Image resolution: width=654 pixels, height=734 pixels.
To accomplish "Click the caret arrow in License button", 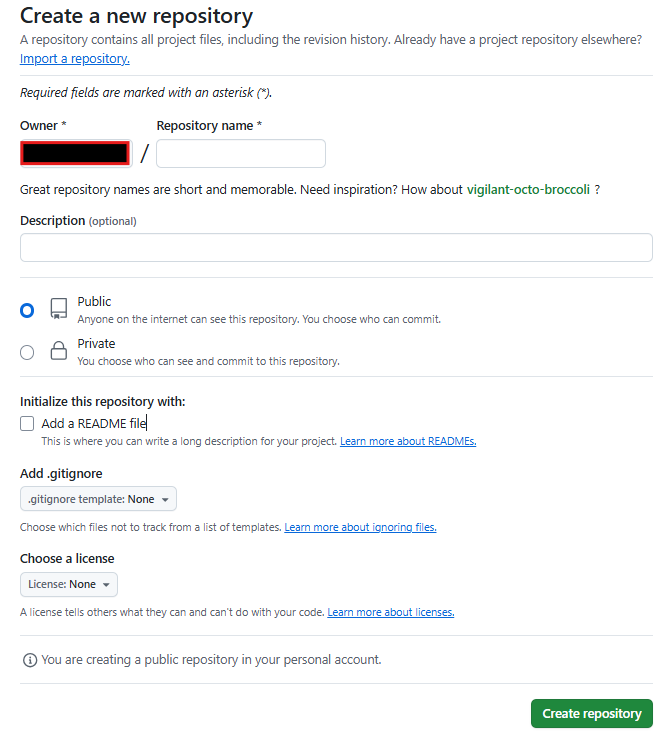I will click(x=106, y=585).
